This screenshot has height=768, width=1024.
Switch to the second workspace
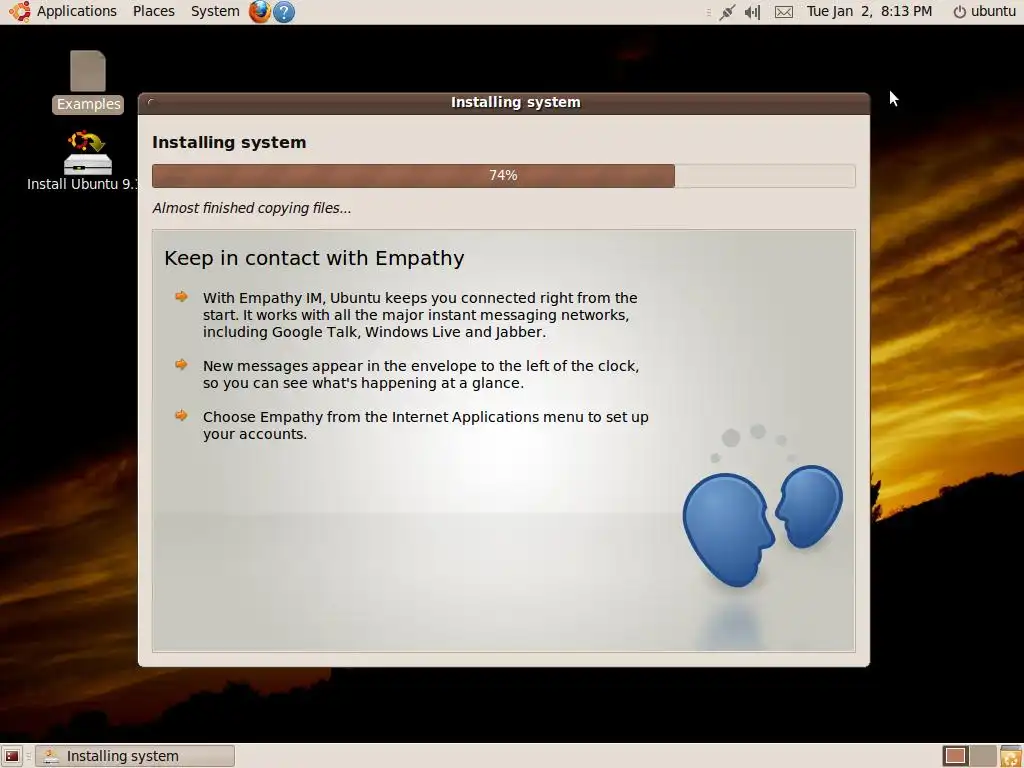[982, 756]
